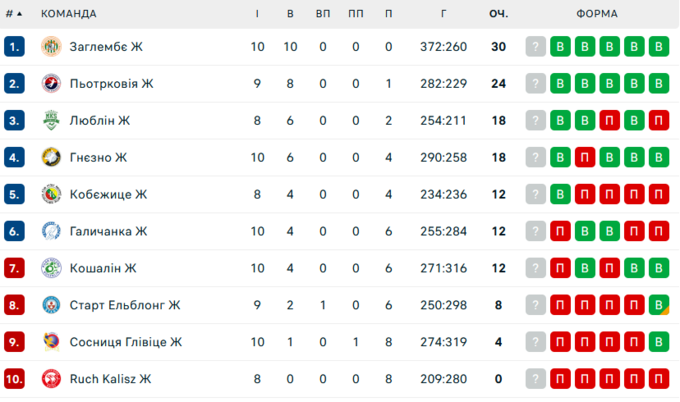This screenshot has height=402, width=680.
Task: Click the Кошалін Ж team logo
Action: [x=52, y=268]
